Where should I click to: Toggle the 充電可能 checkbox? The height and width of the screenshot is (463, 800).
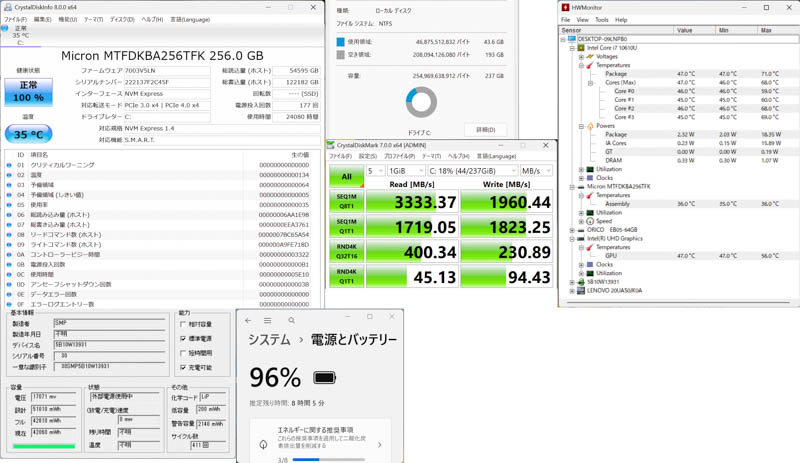[x=183, y=367]
